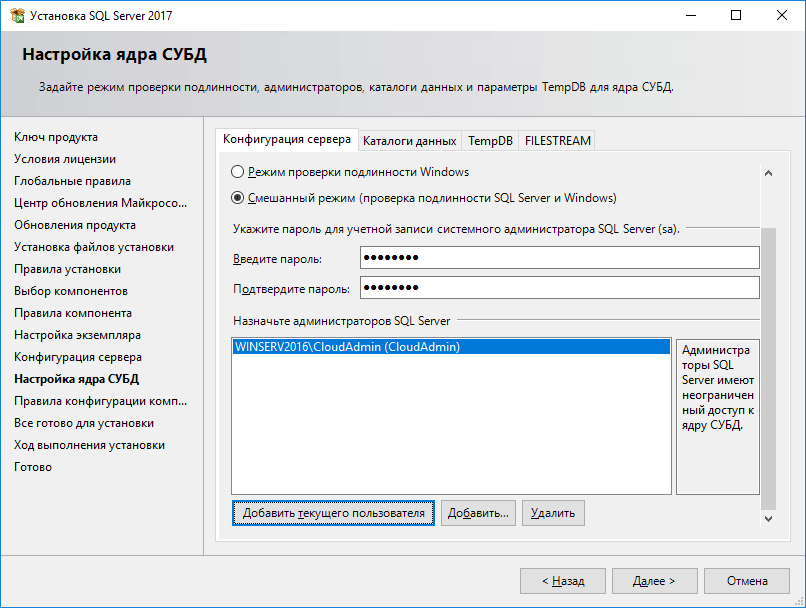Switch to the TempDB tab

click(x=490, y=141)
